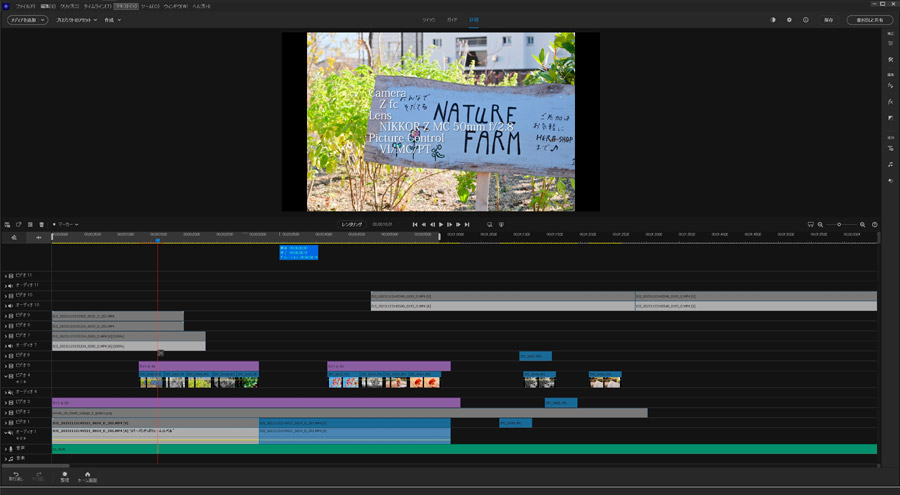900x495 pixels.
Task: Step back one frame button
Action: (432, 225)
